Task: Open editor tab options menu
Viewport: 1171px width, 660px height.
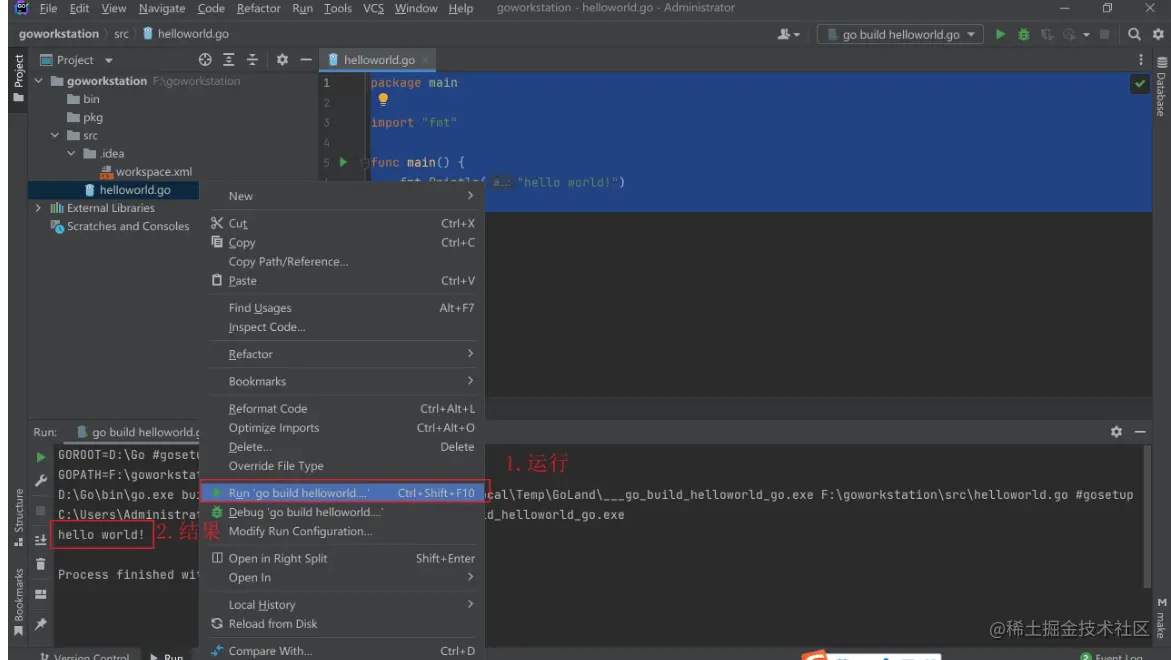Action: [x=1140, y=60]
